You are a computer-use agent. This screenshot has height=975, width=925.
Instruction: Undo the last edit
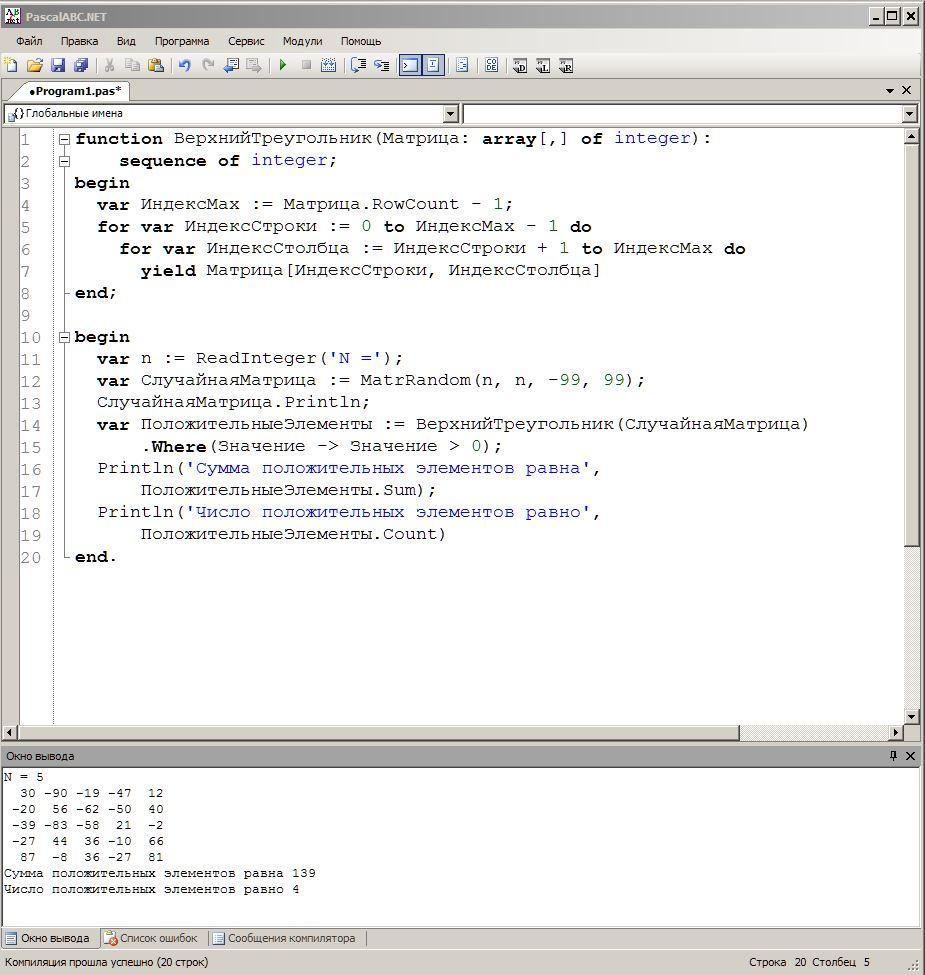pyautogui.click(x=185, y=65)
